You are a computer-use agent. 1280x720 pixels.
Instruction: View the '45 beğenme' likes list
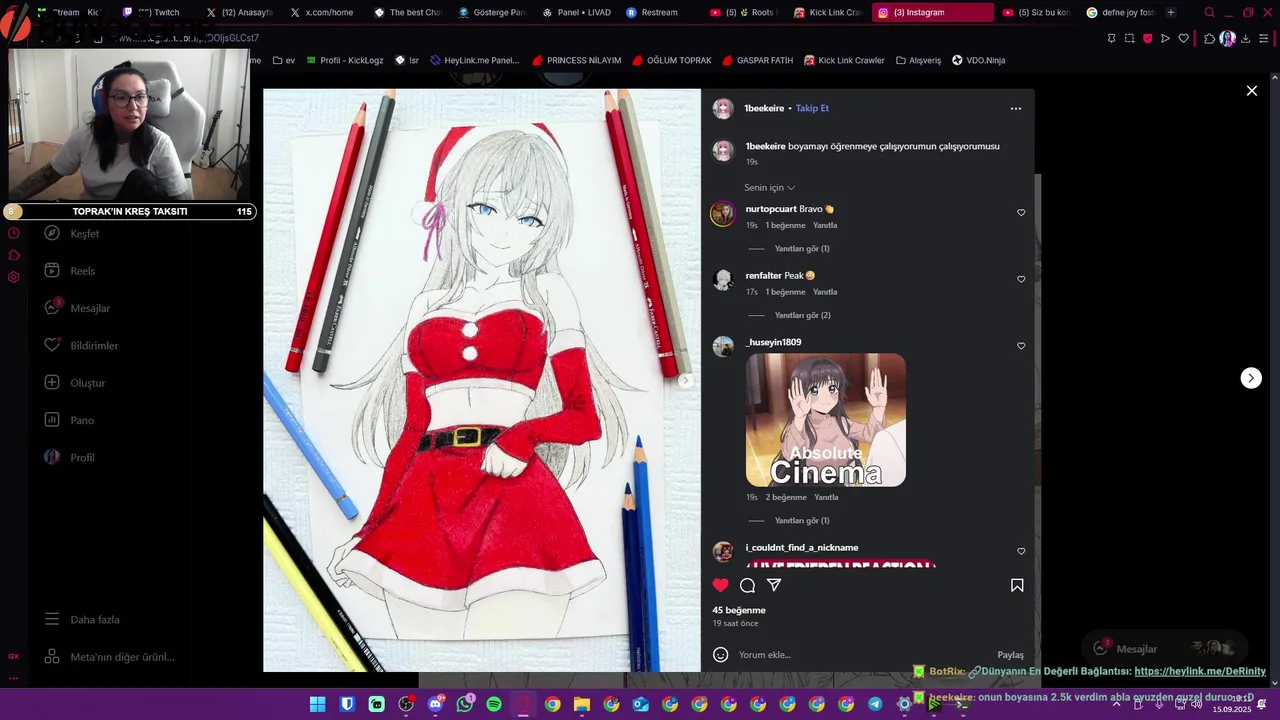pos(739,610)
